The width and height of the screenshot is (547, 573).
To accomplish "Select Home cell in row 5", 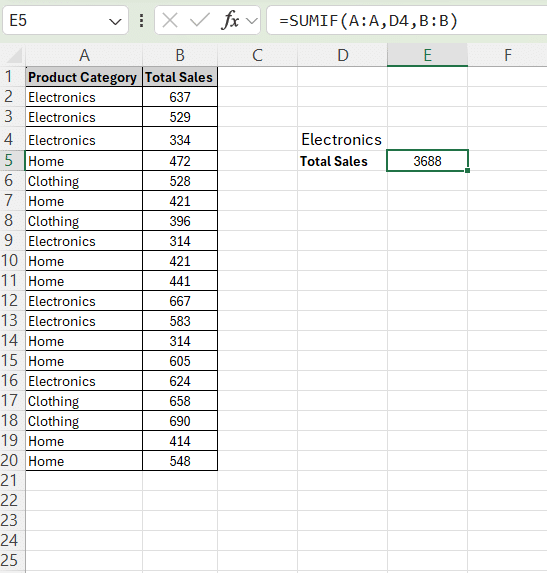I will pyautogui.click(x=84, y=161).
